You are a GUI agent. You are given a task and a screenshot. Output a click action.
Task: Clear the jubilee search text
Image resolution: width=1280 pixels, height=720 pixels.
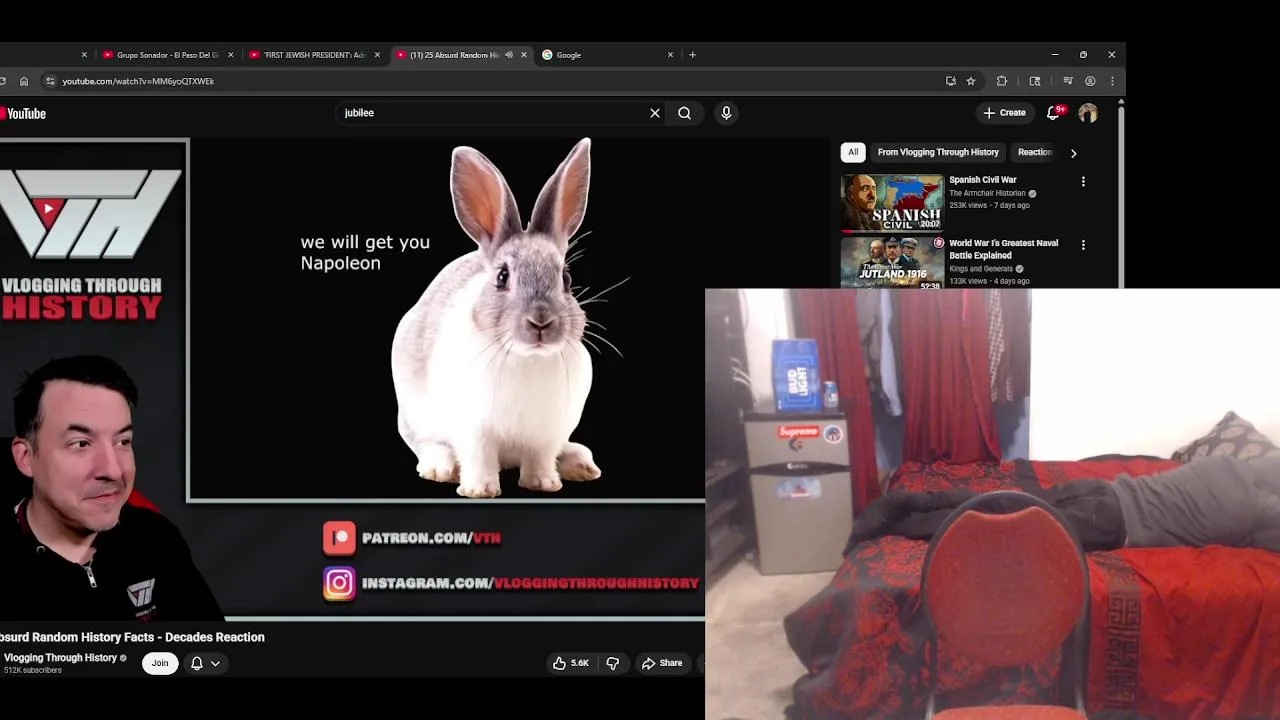pos(655,113)
